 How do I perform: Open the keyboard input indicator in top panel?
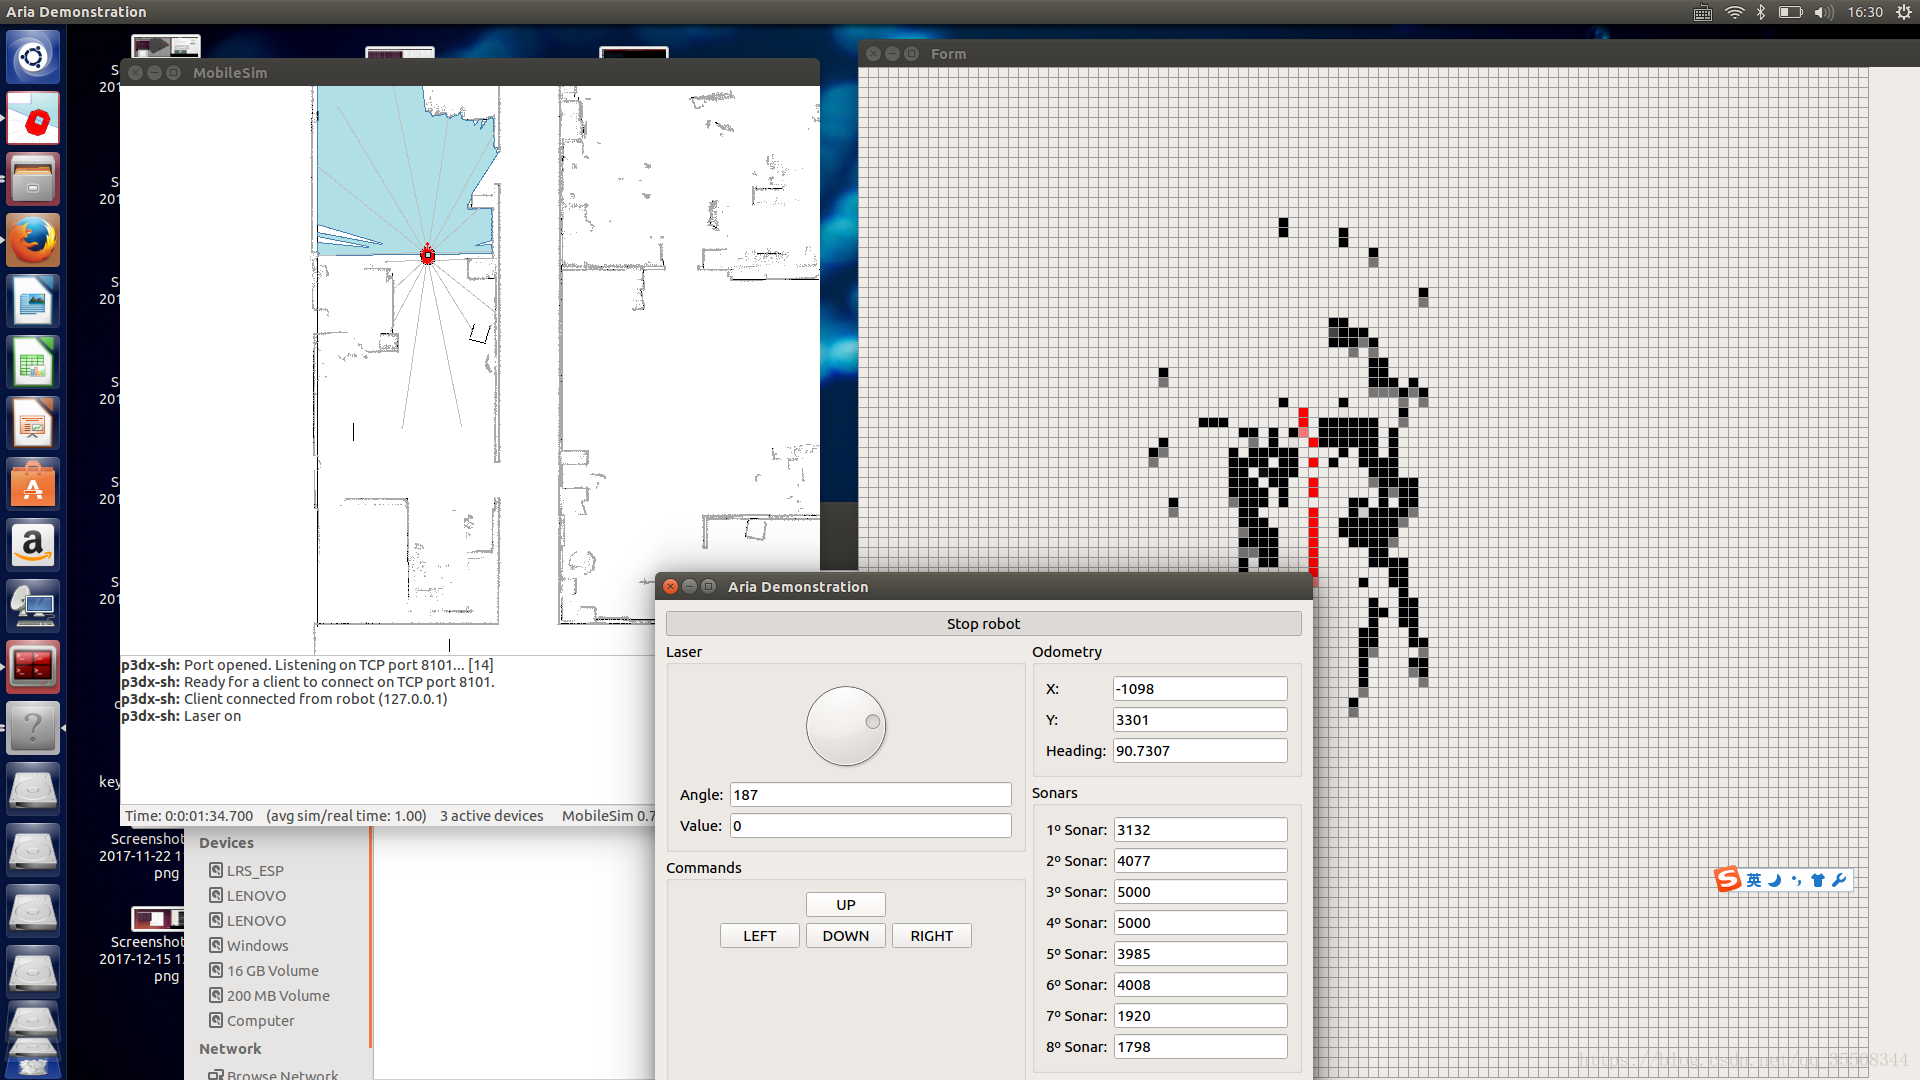point(1702,12)
